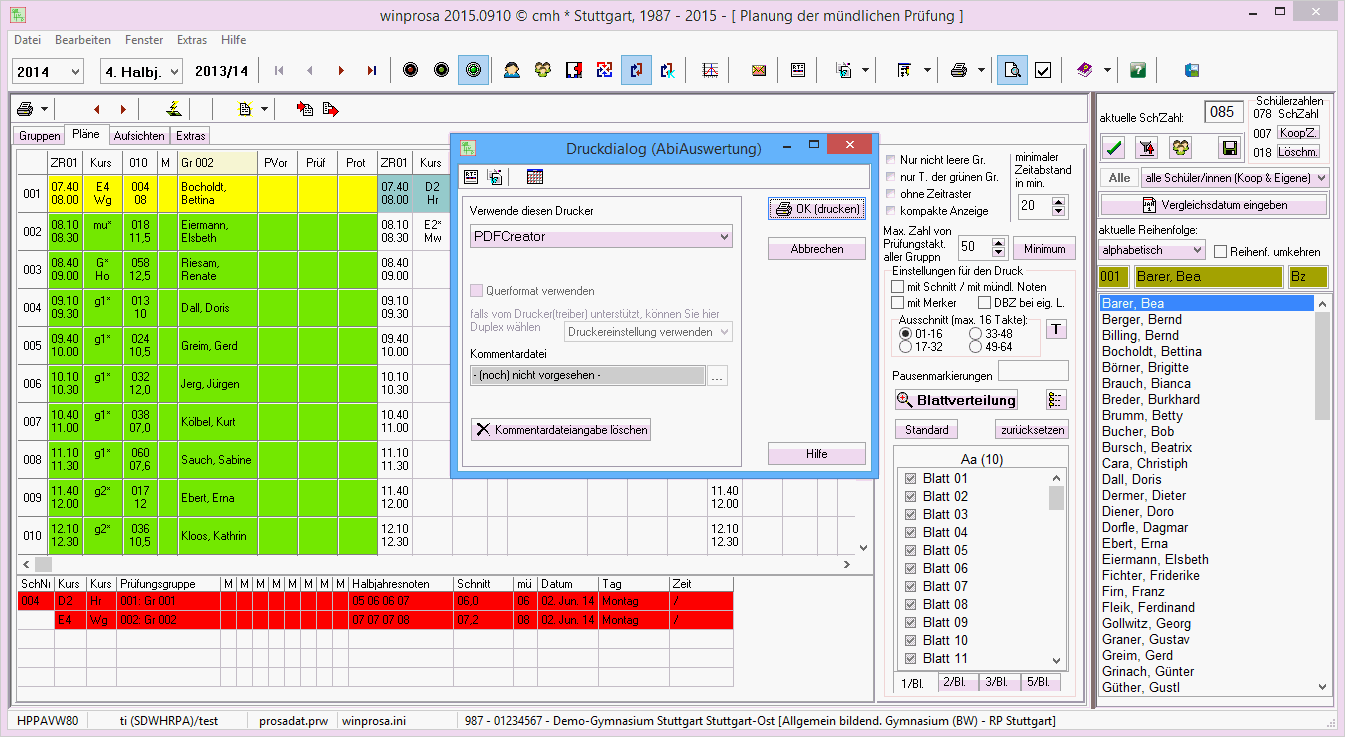Click the calendar icon in Druckdialog toolbar

pos(535,177)
